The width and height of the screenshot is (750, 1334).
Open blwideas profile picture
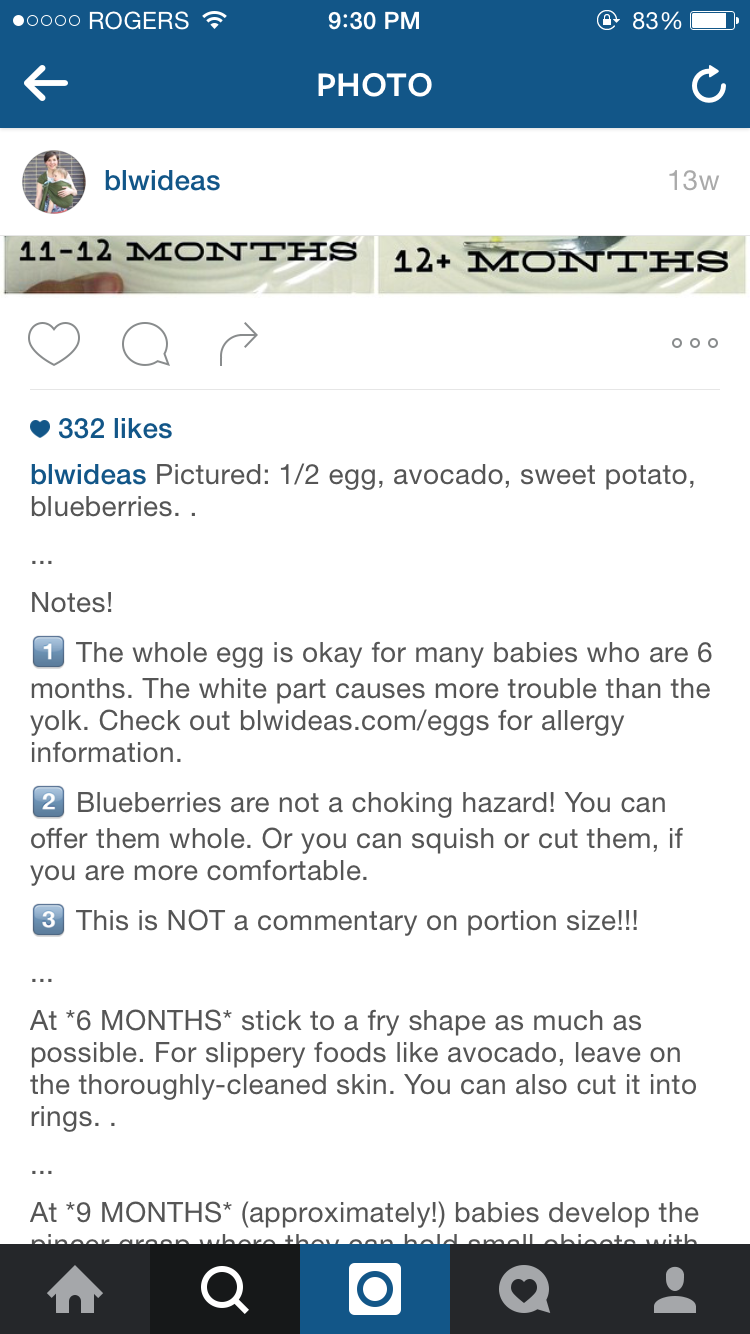54,181
